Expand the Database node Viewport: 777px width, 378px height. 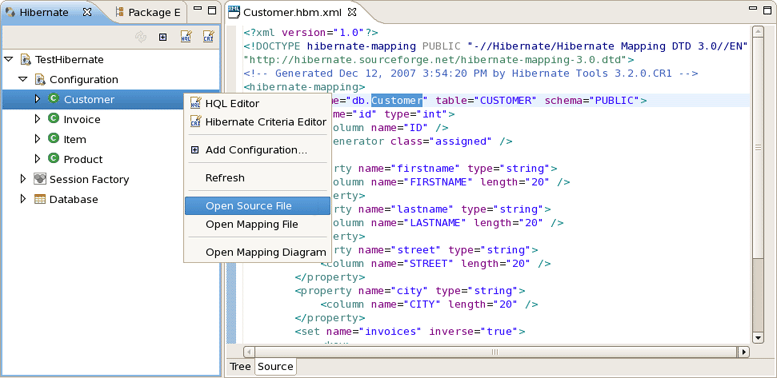point(22,199)
